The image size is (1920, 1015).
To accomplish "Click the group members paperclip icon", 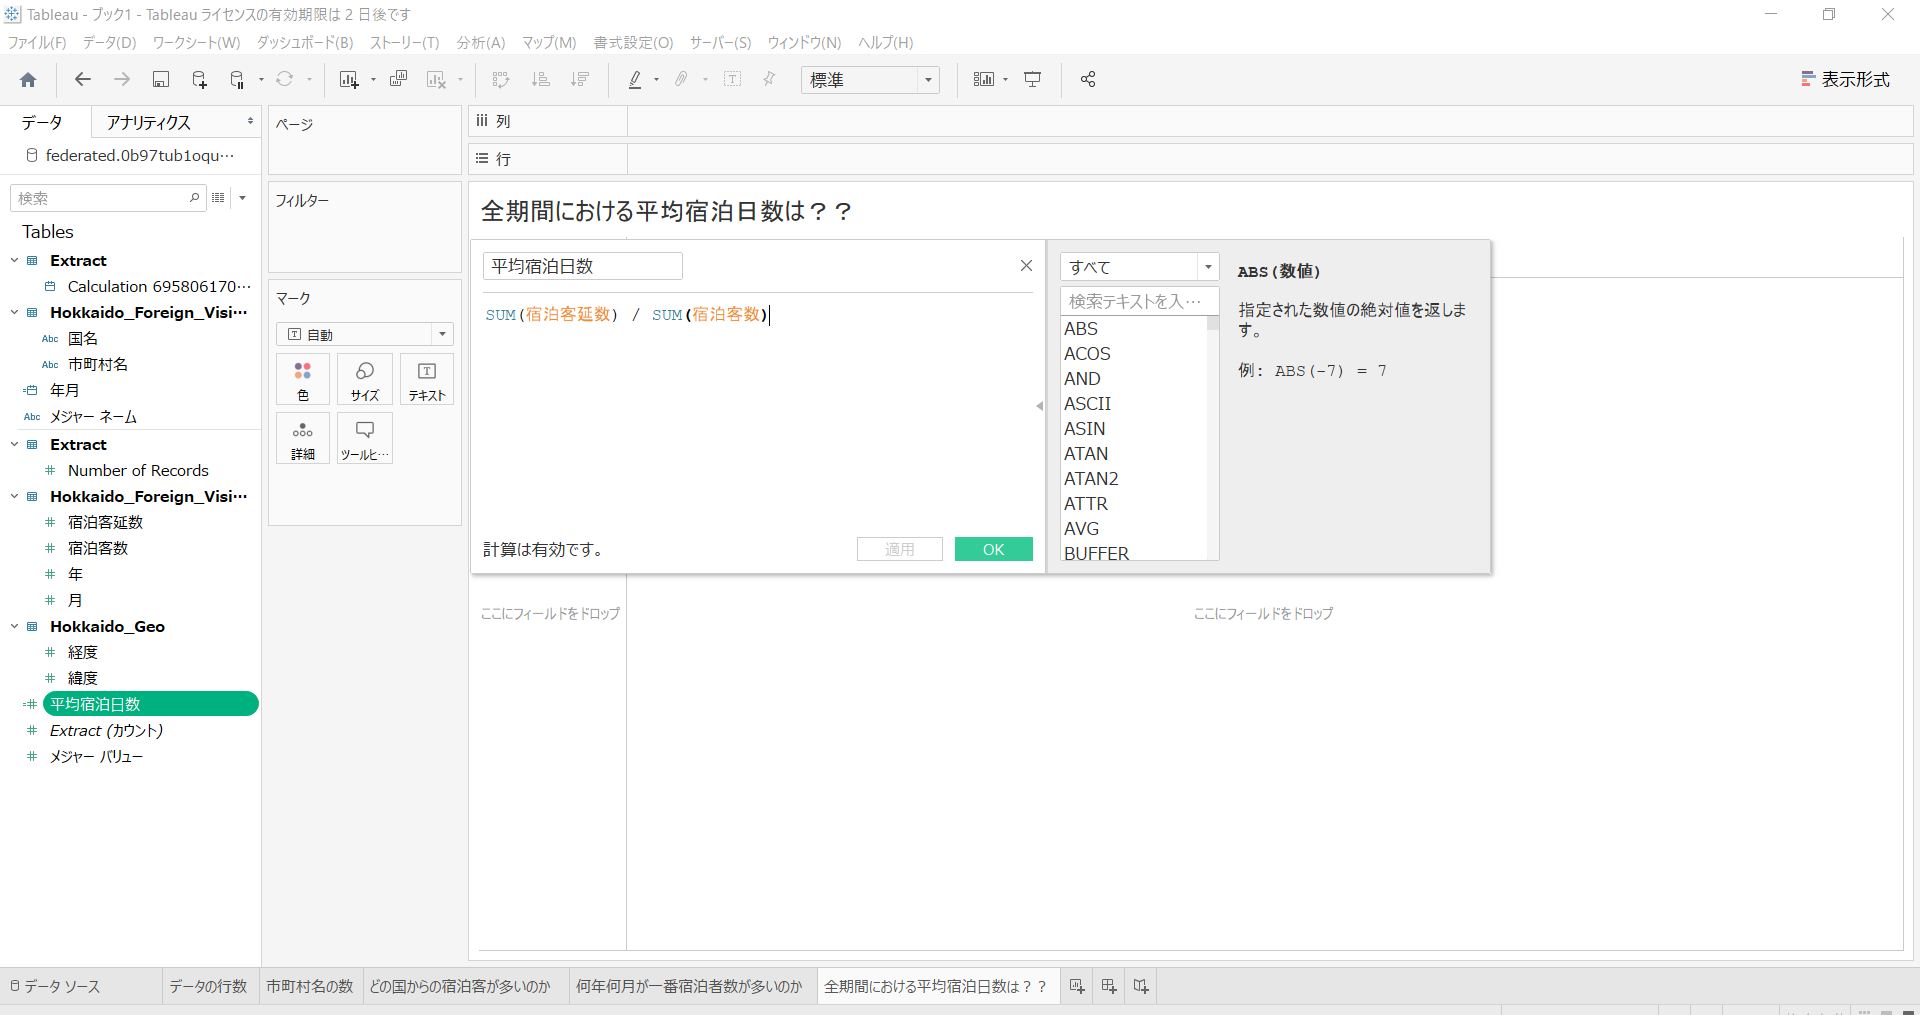I will tap(682, 80).
